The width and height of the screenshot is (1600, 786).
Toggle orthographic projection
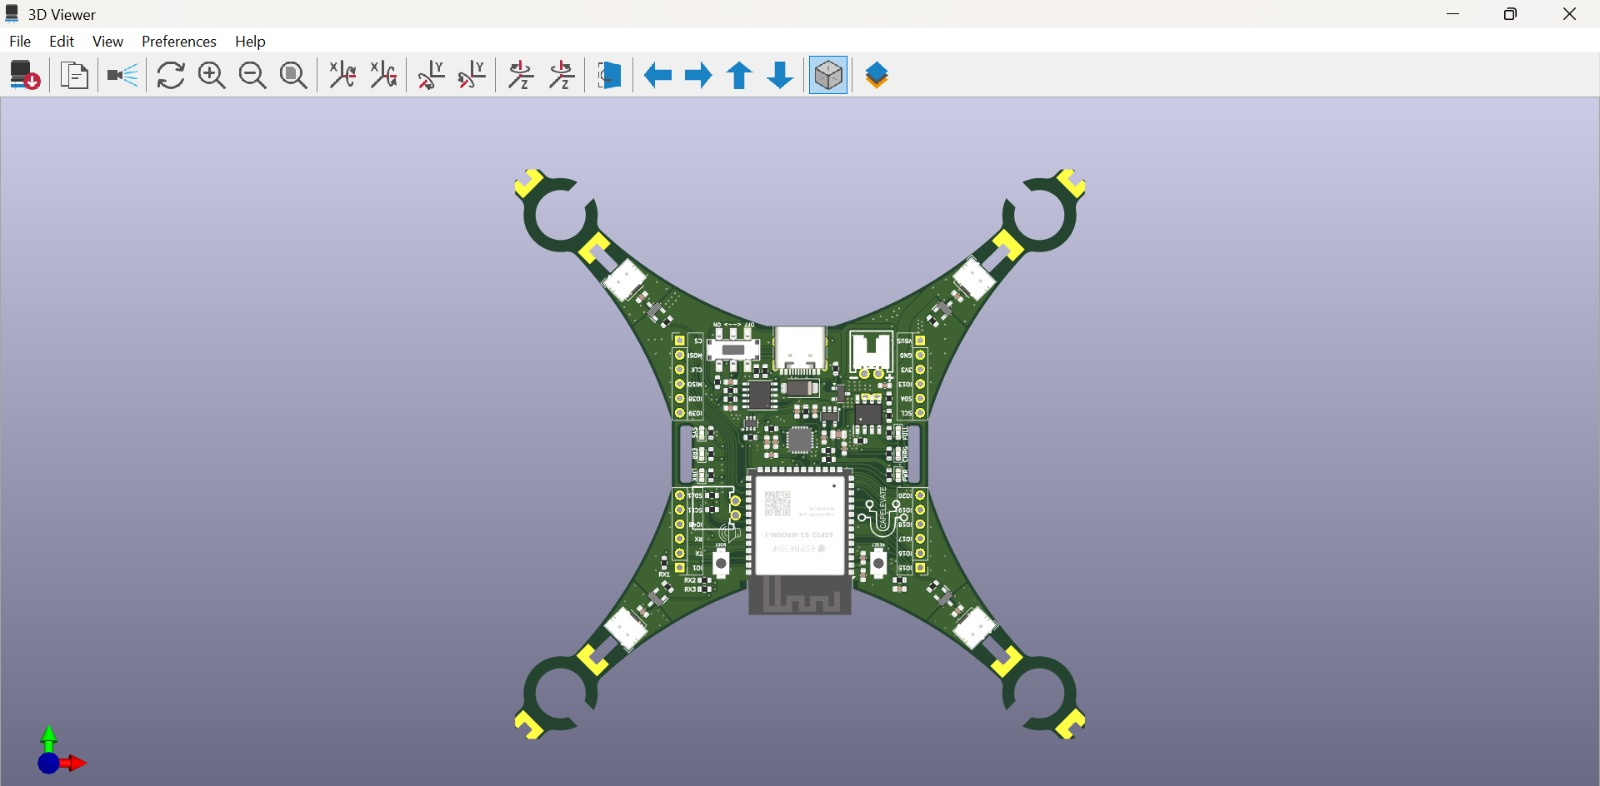pyautogui.click(x=829, y=75)
